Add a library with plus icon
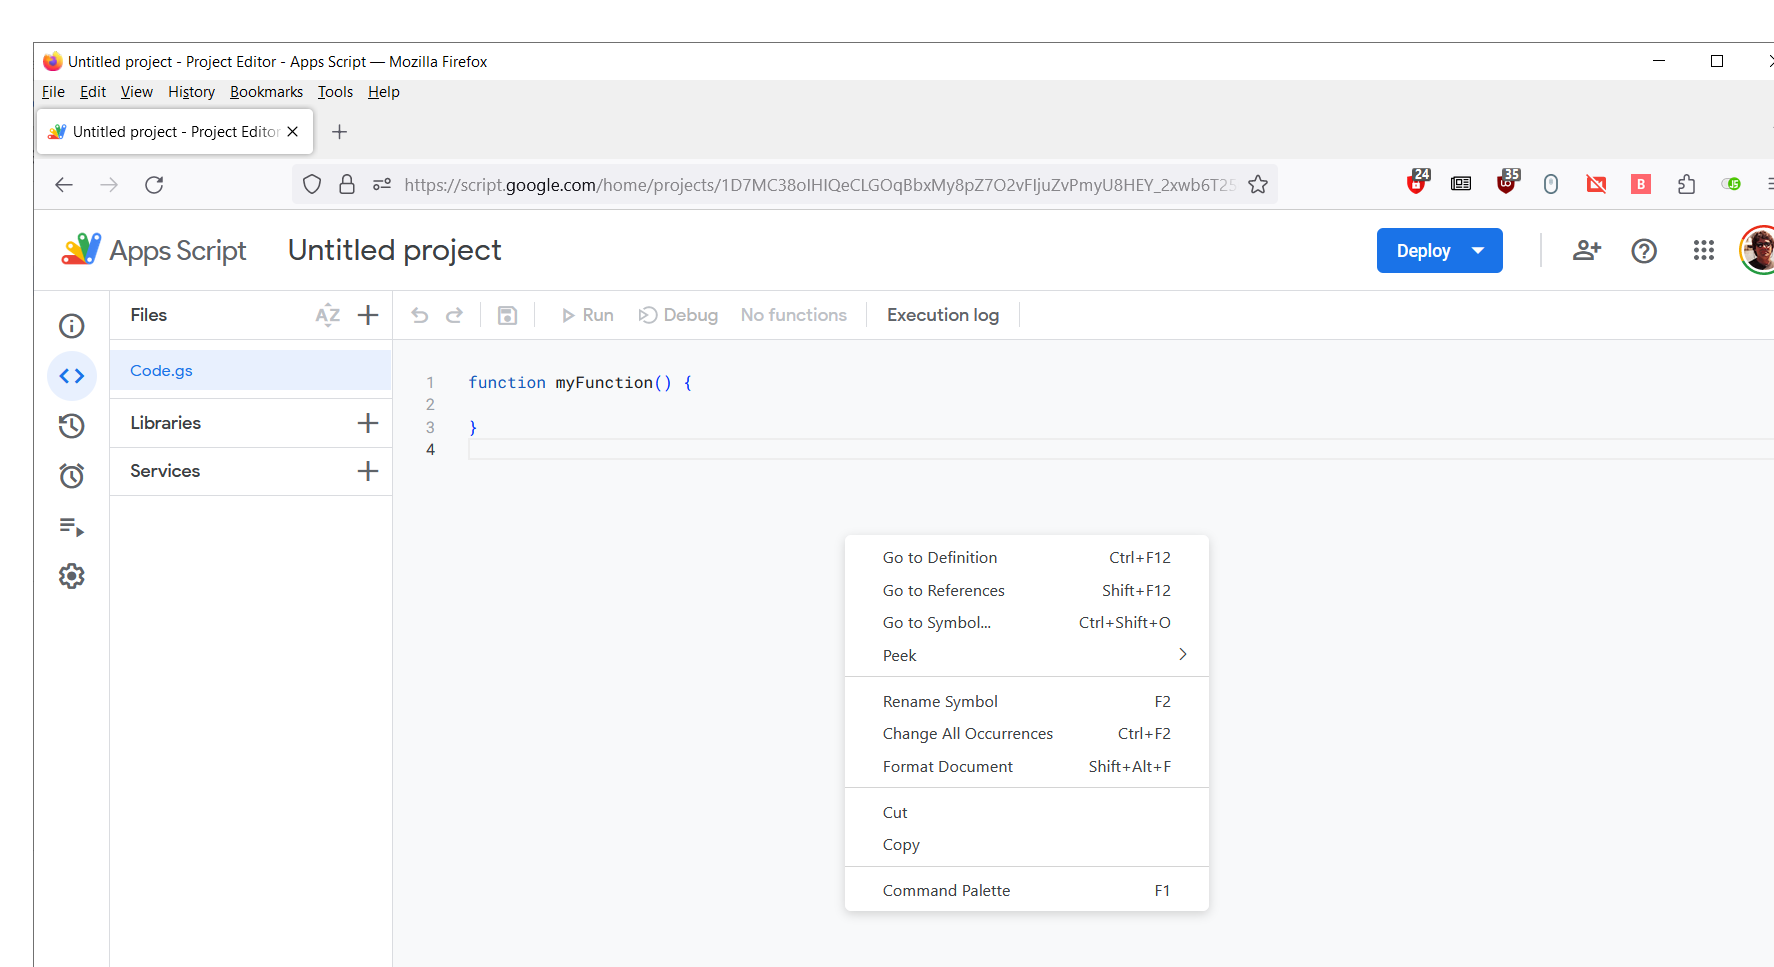 click(x=368, y=423)
